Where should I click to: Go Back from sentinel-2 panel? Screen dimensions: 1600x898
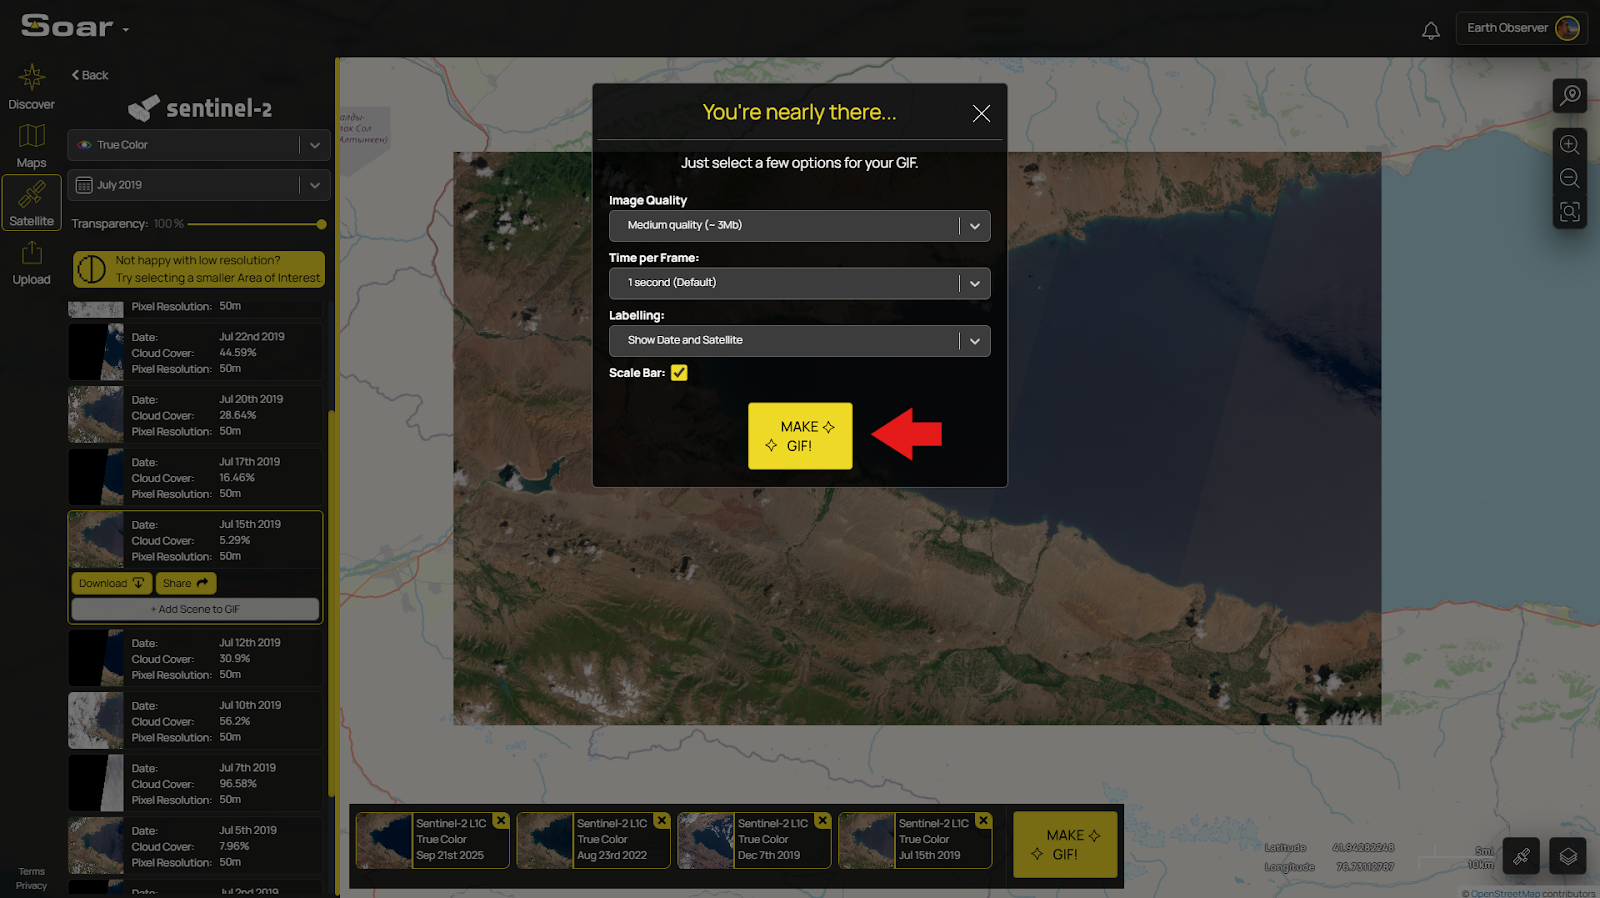pos(90,75)
